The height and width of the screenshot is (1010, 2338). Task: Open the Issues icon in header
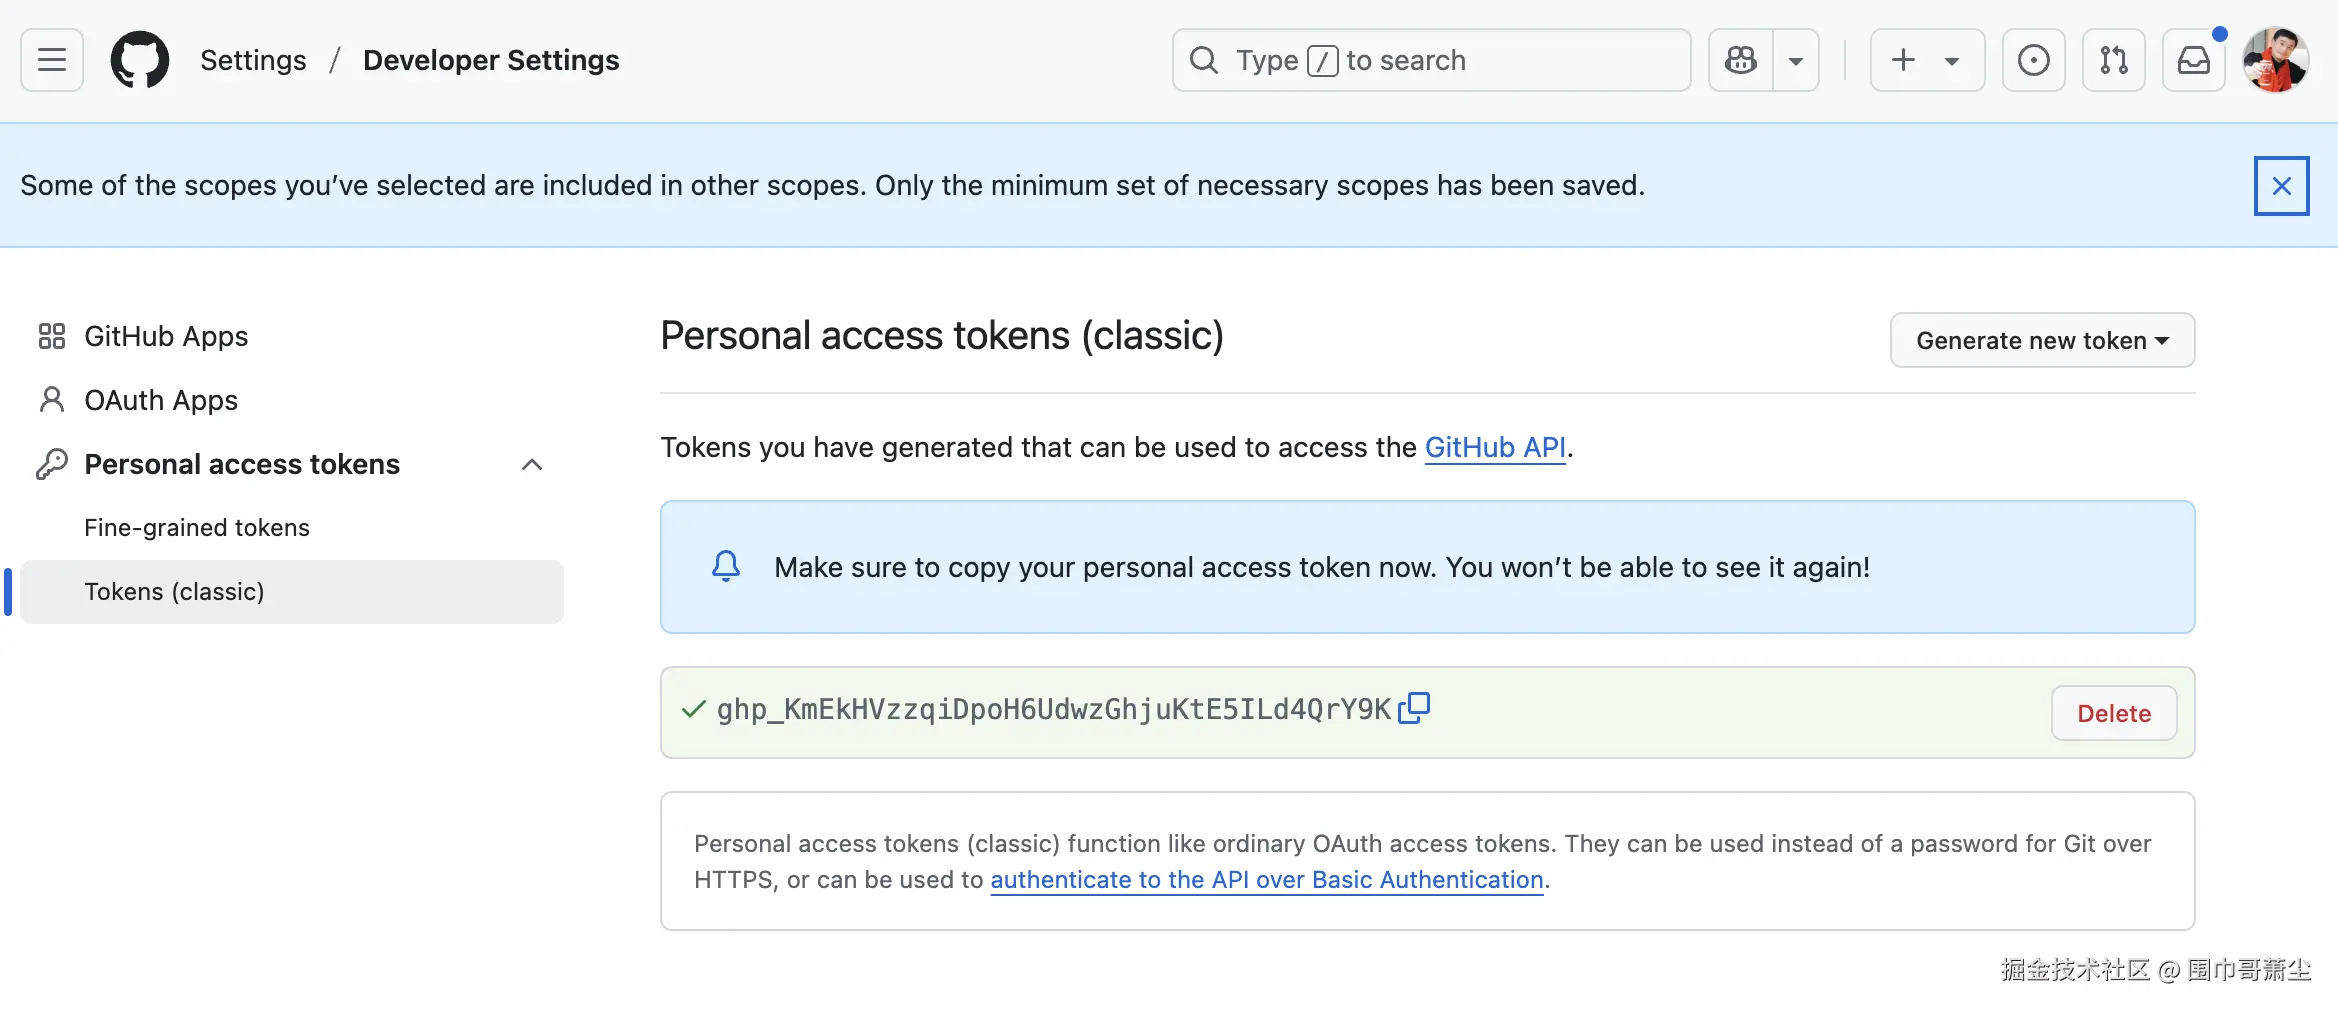[x=2033, y=60]
